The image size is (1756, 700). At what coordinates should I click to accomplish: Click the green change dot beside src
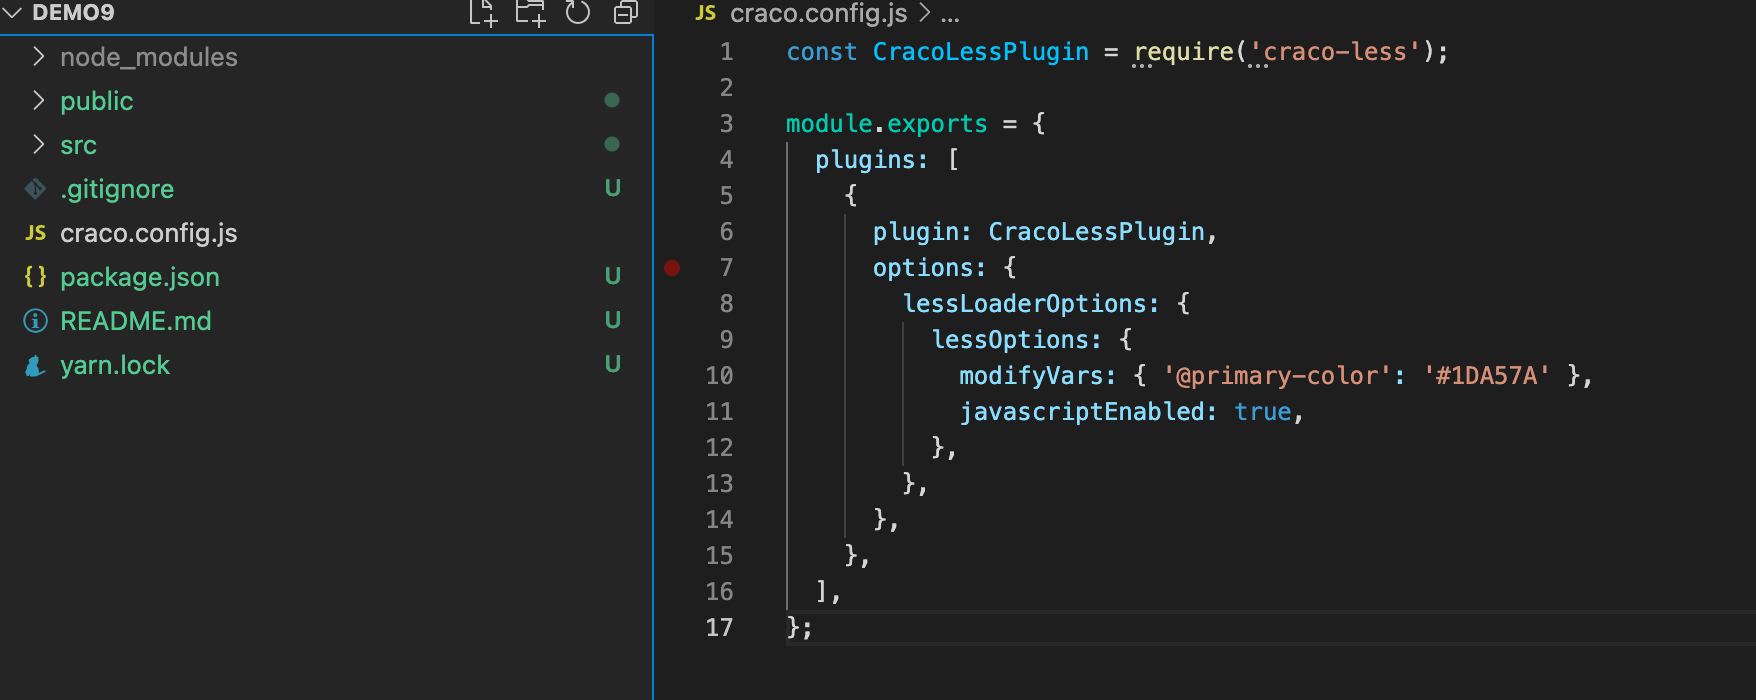pyautogui.click(x=612, y=144)
